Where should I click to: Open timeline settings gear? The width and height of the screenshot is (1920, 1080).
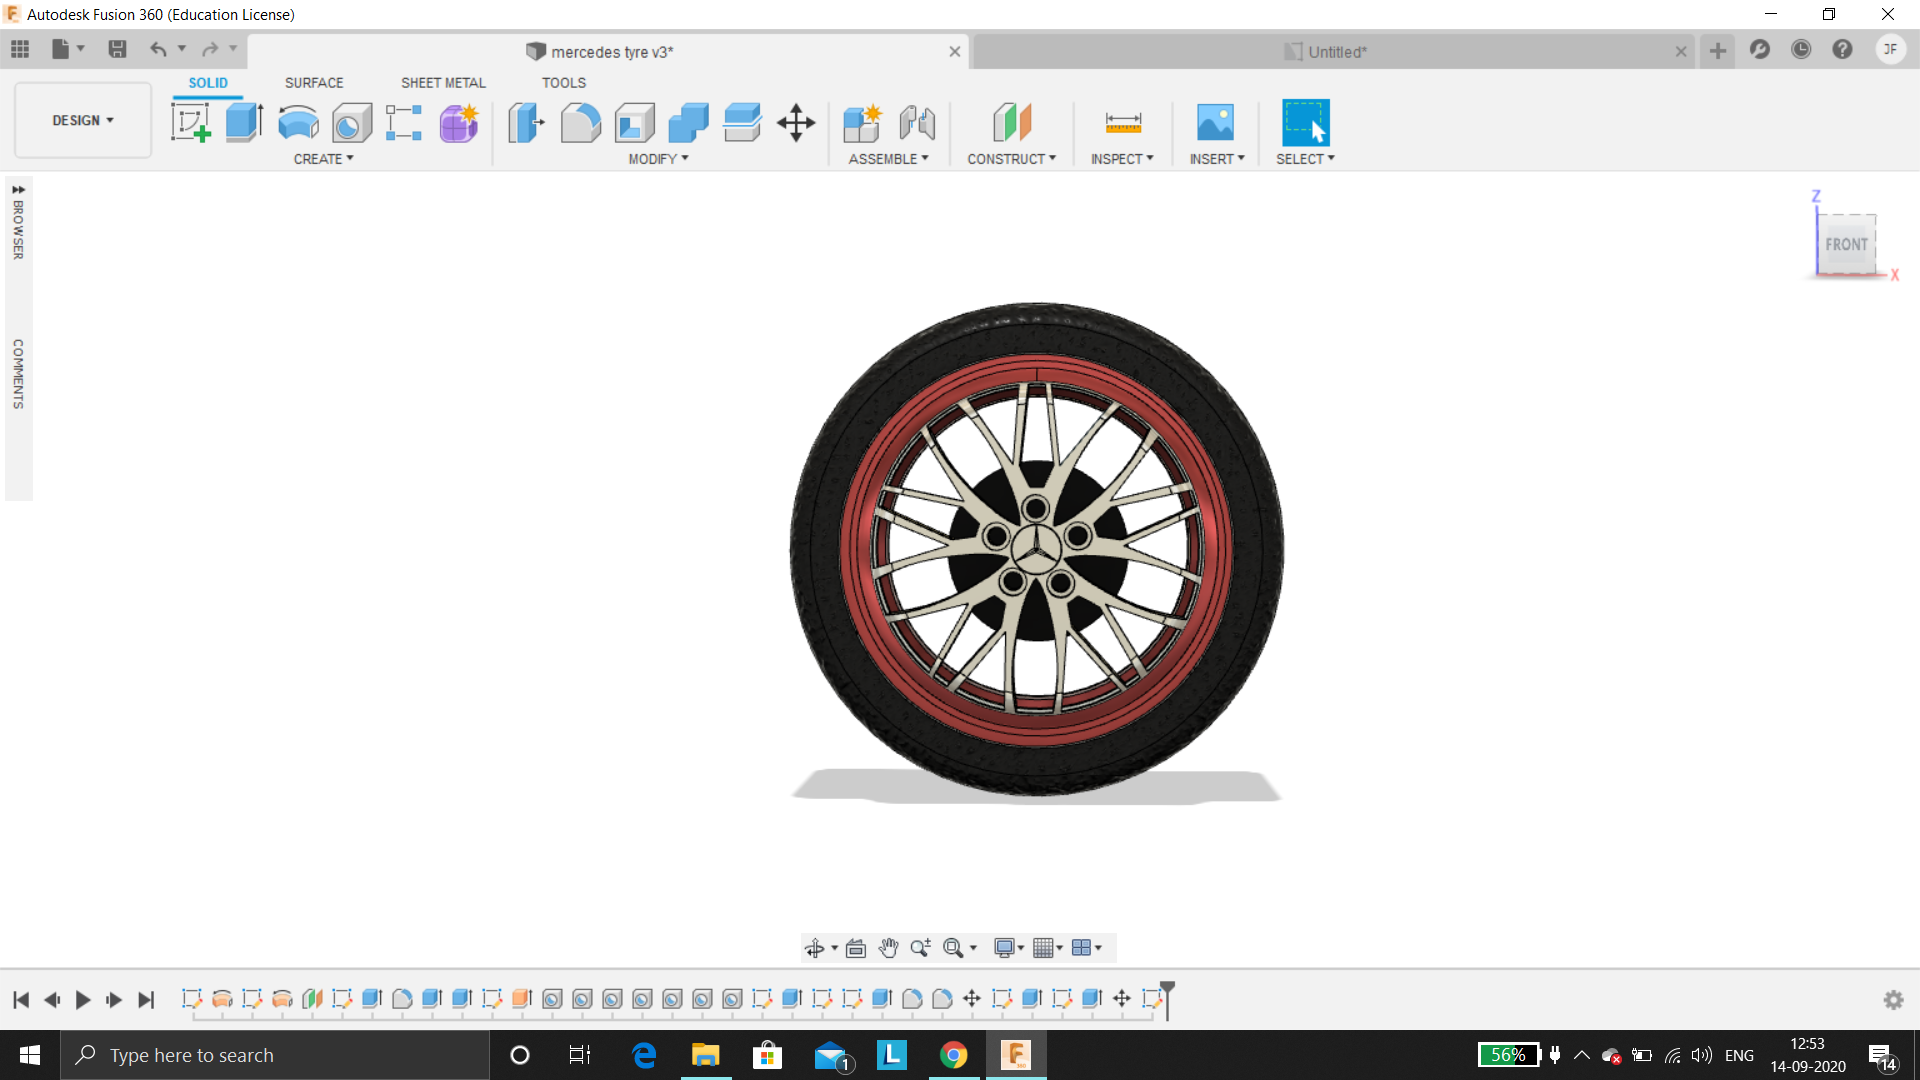point(1893,999)
